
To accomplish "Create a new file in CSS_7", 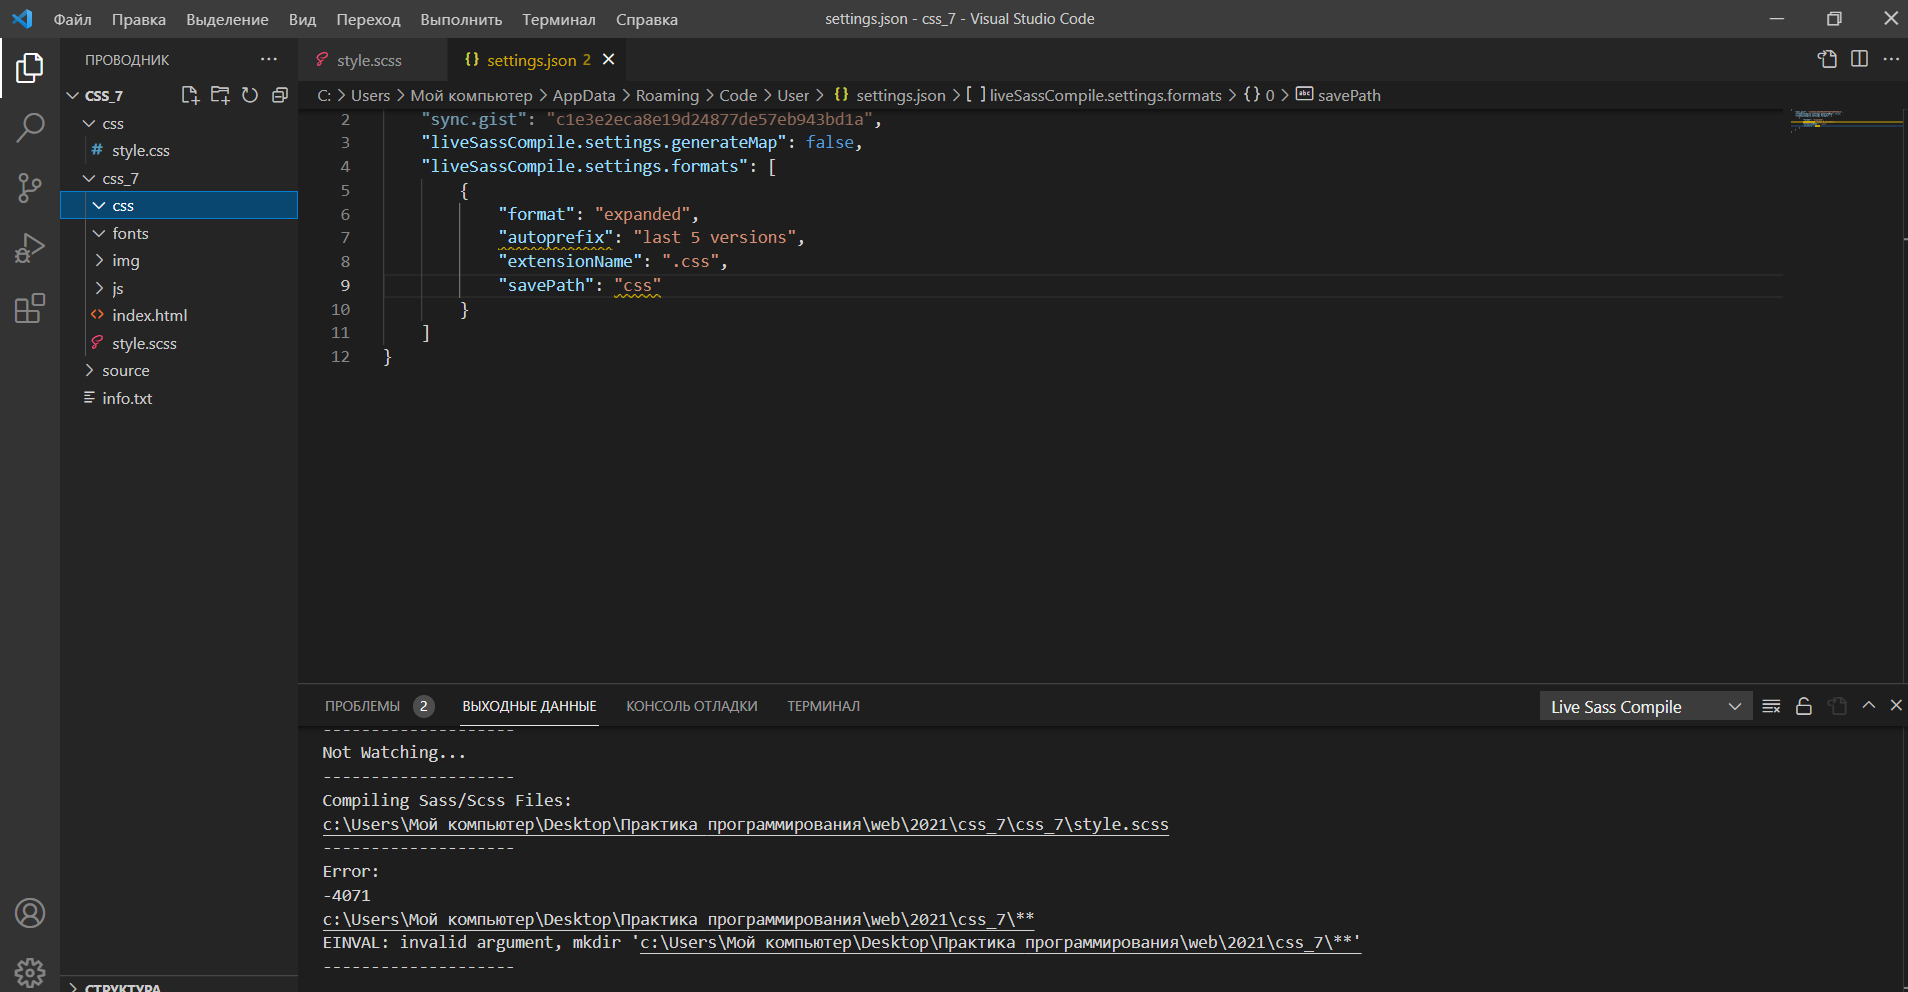I will pos(190,95).
